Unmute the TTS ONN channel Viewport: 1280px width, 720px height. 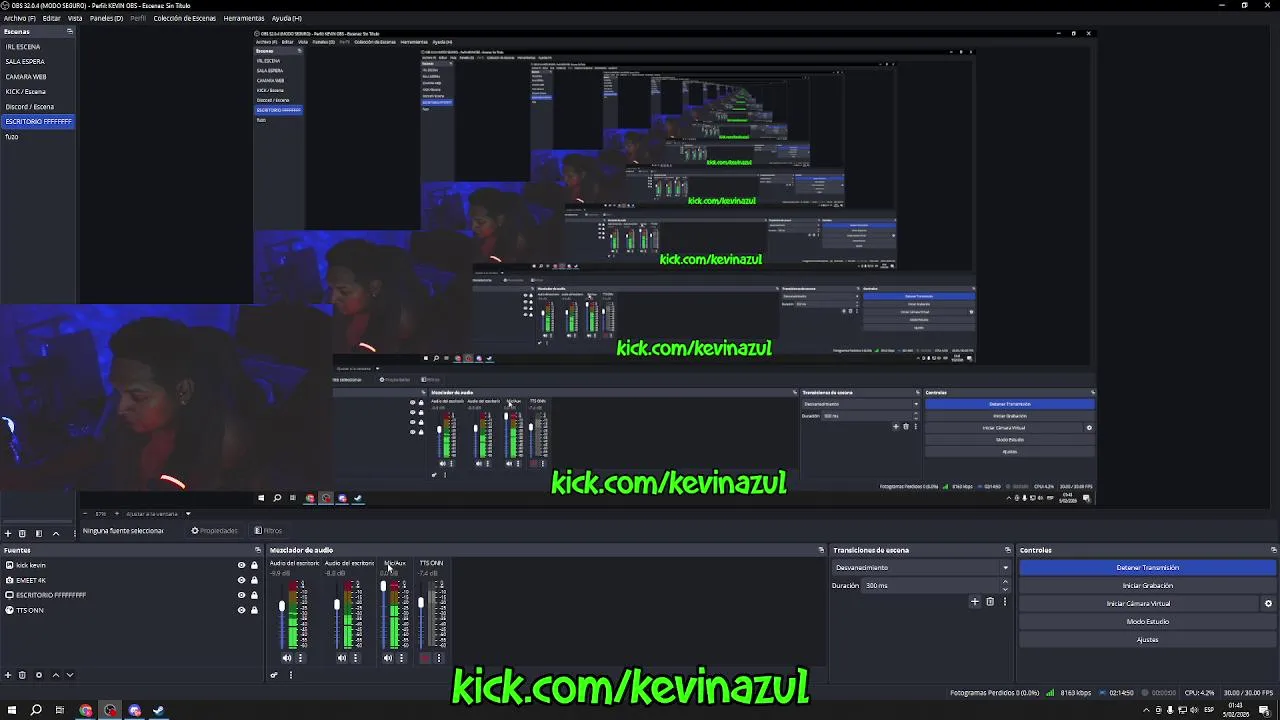point(425,658)
